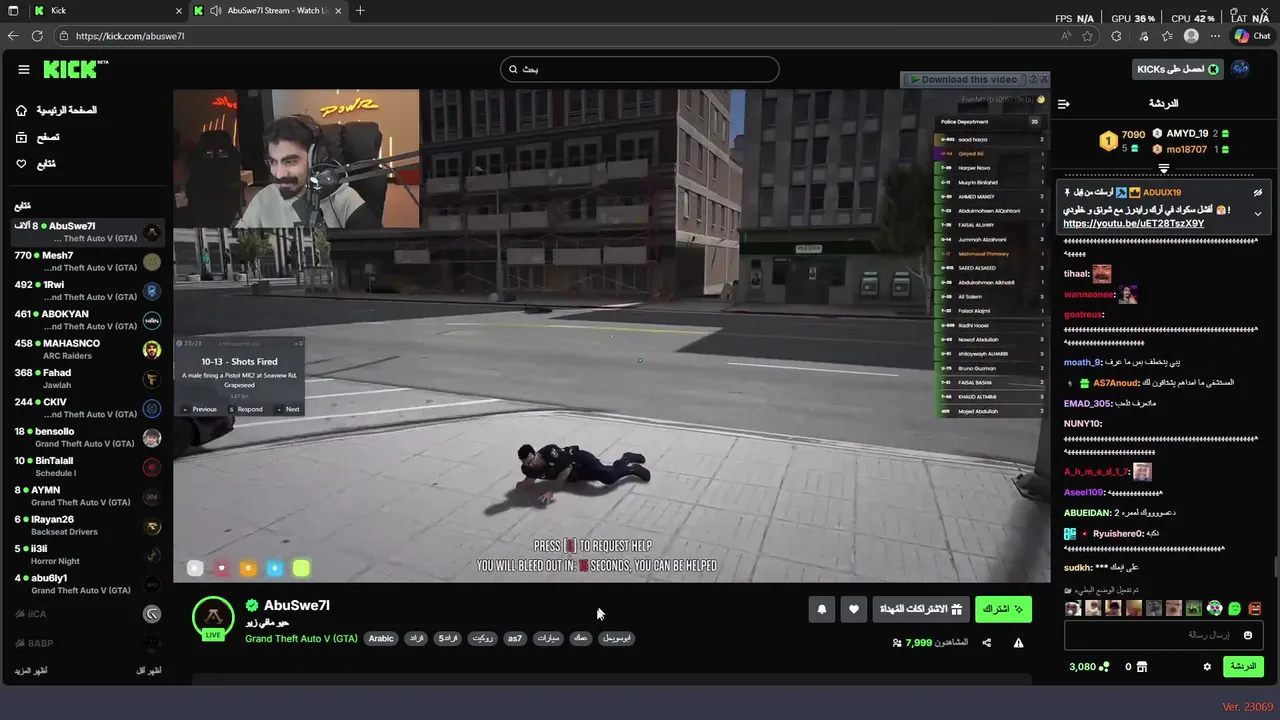
Task: Open the browse sidebar link
Action: (38, 137)
